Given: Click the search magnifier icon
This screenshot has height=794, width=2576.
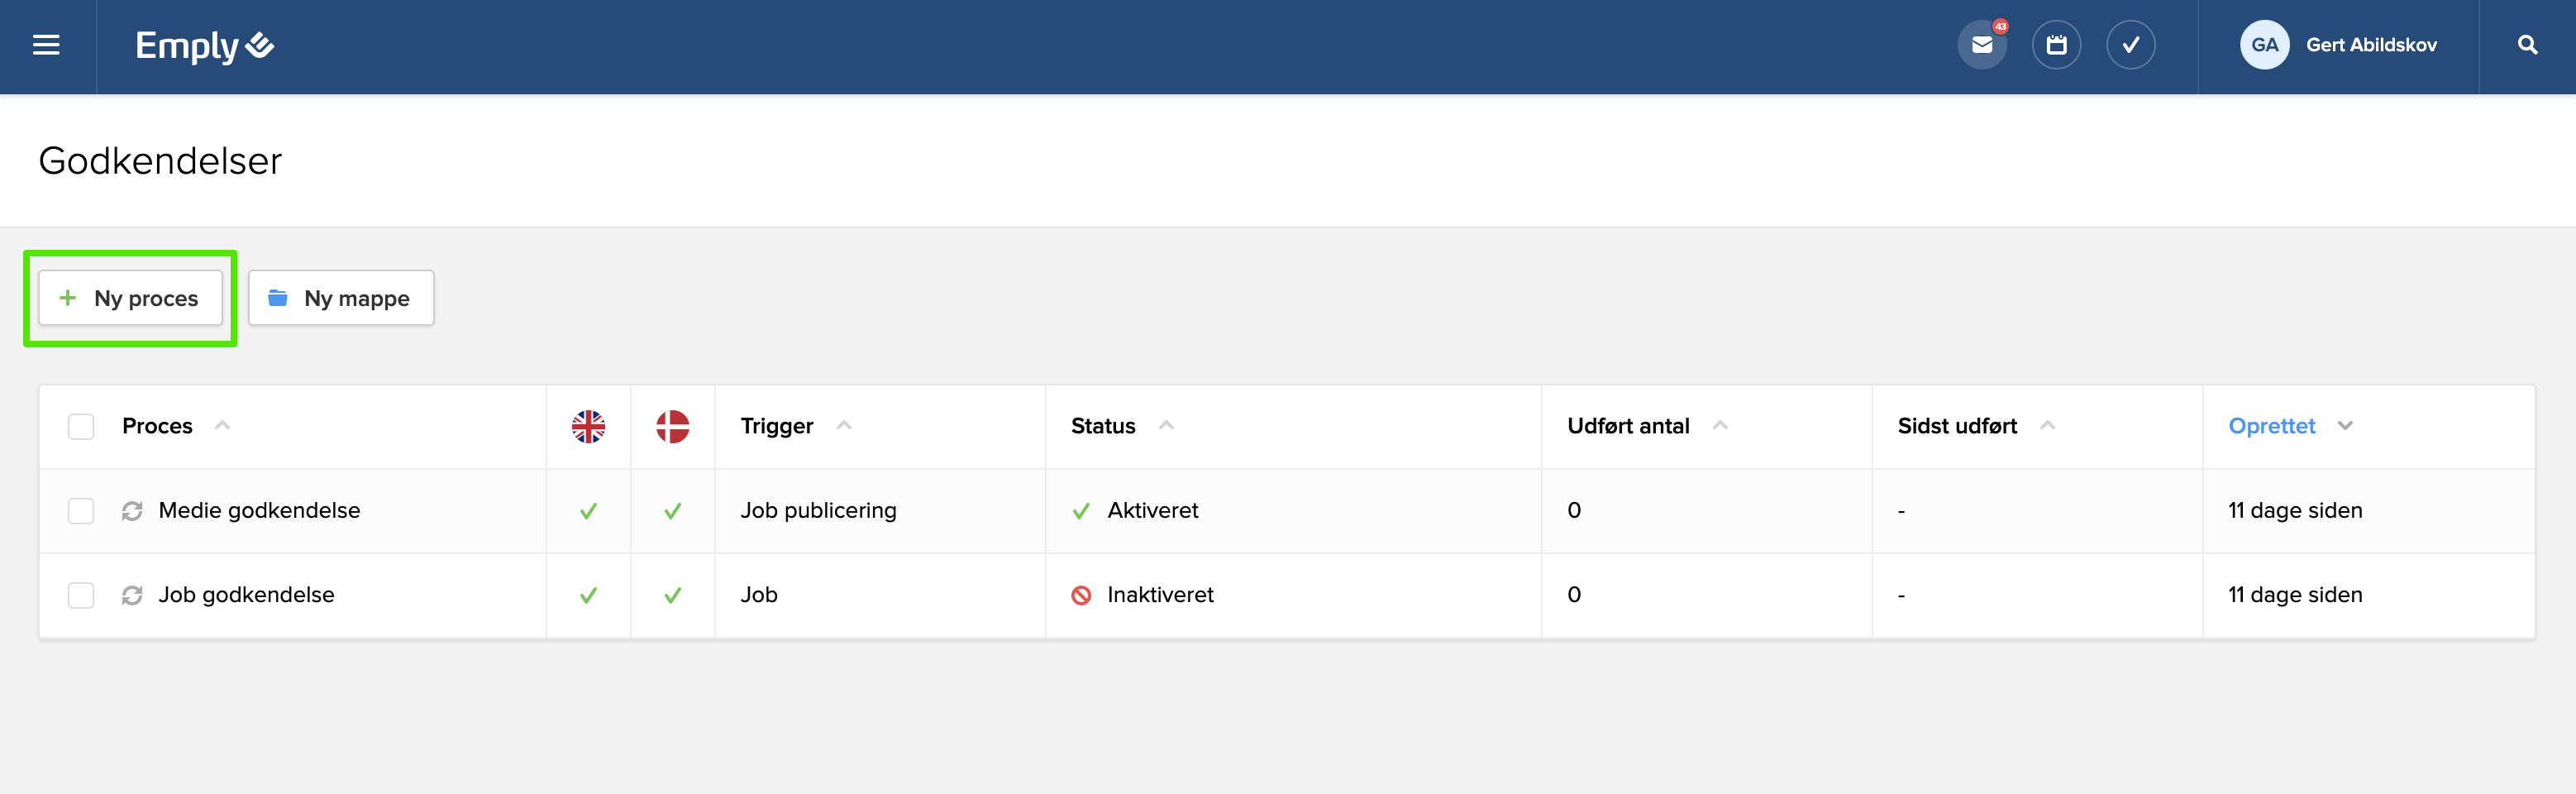Looking at the screenshot, I should (2527, 45).
